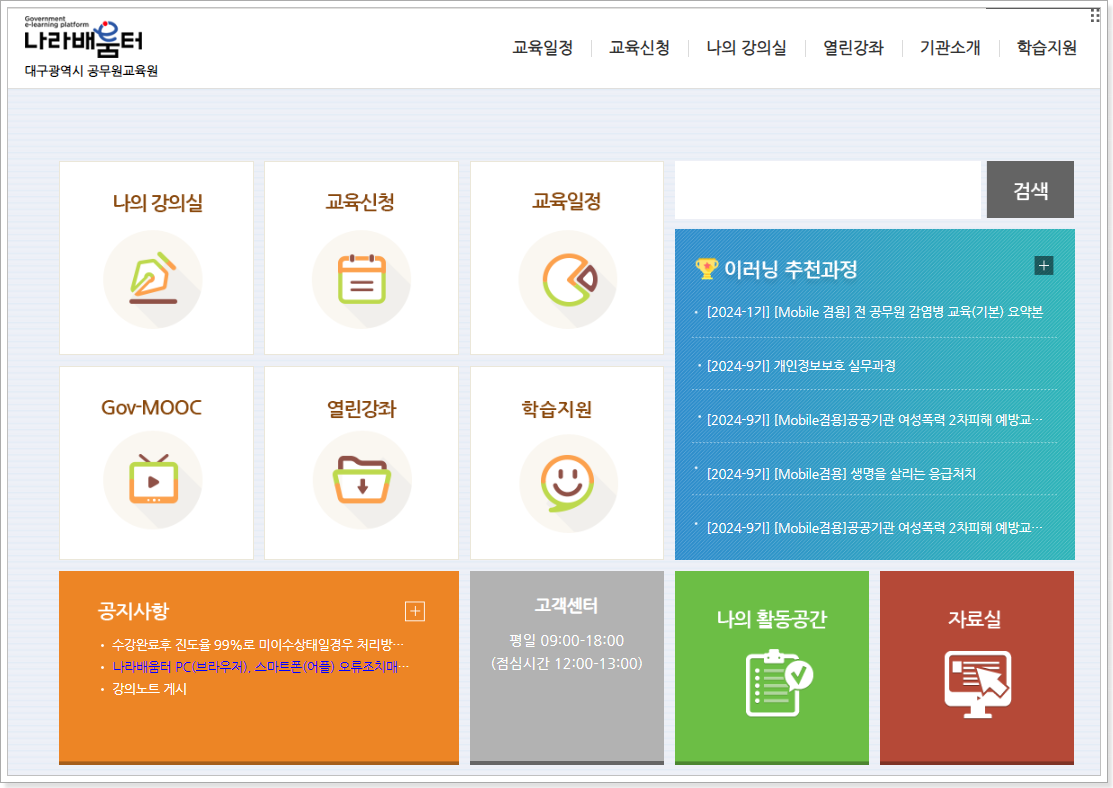Viewport: 1113px width, 788px height.
Task: Click the 교육일정 pie chart icon
Action: click(x=567, y=278)
